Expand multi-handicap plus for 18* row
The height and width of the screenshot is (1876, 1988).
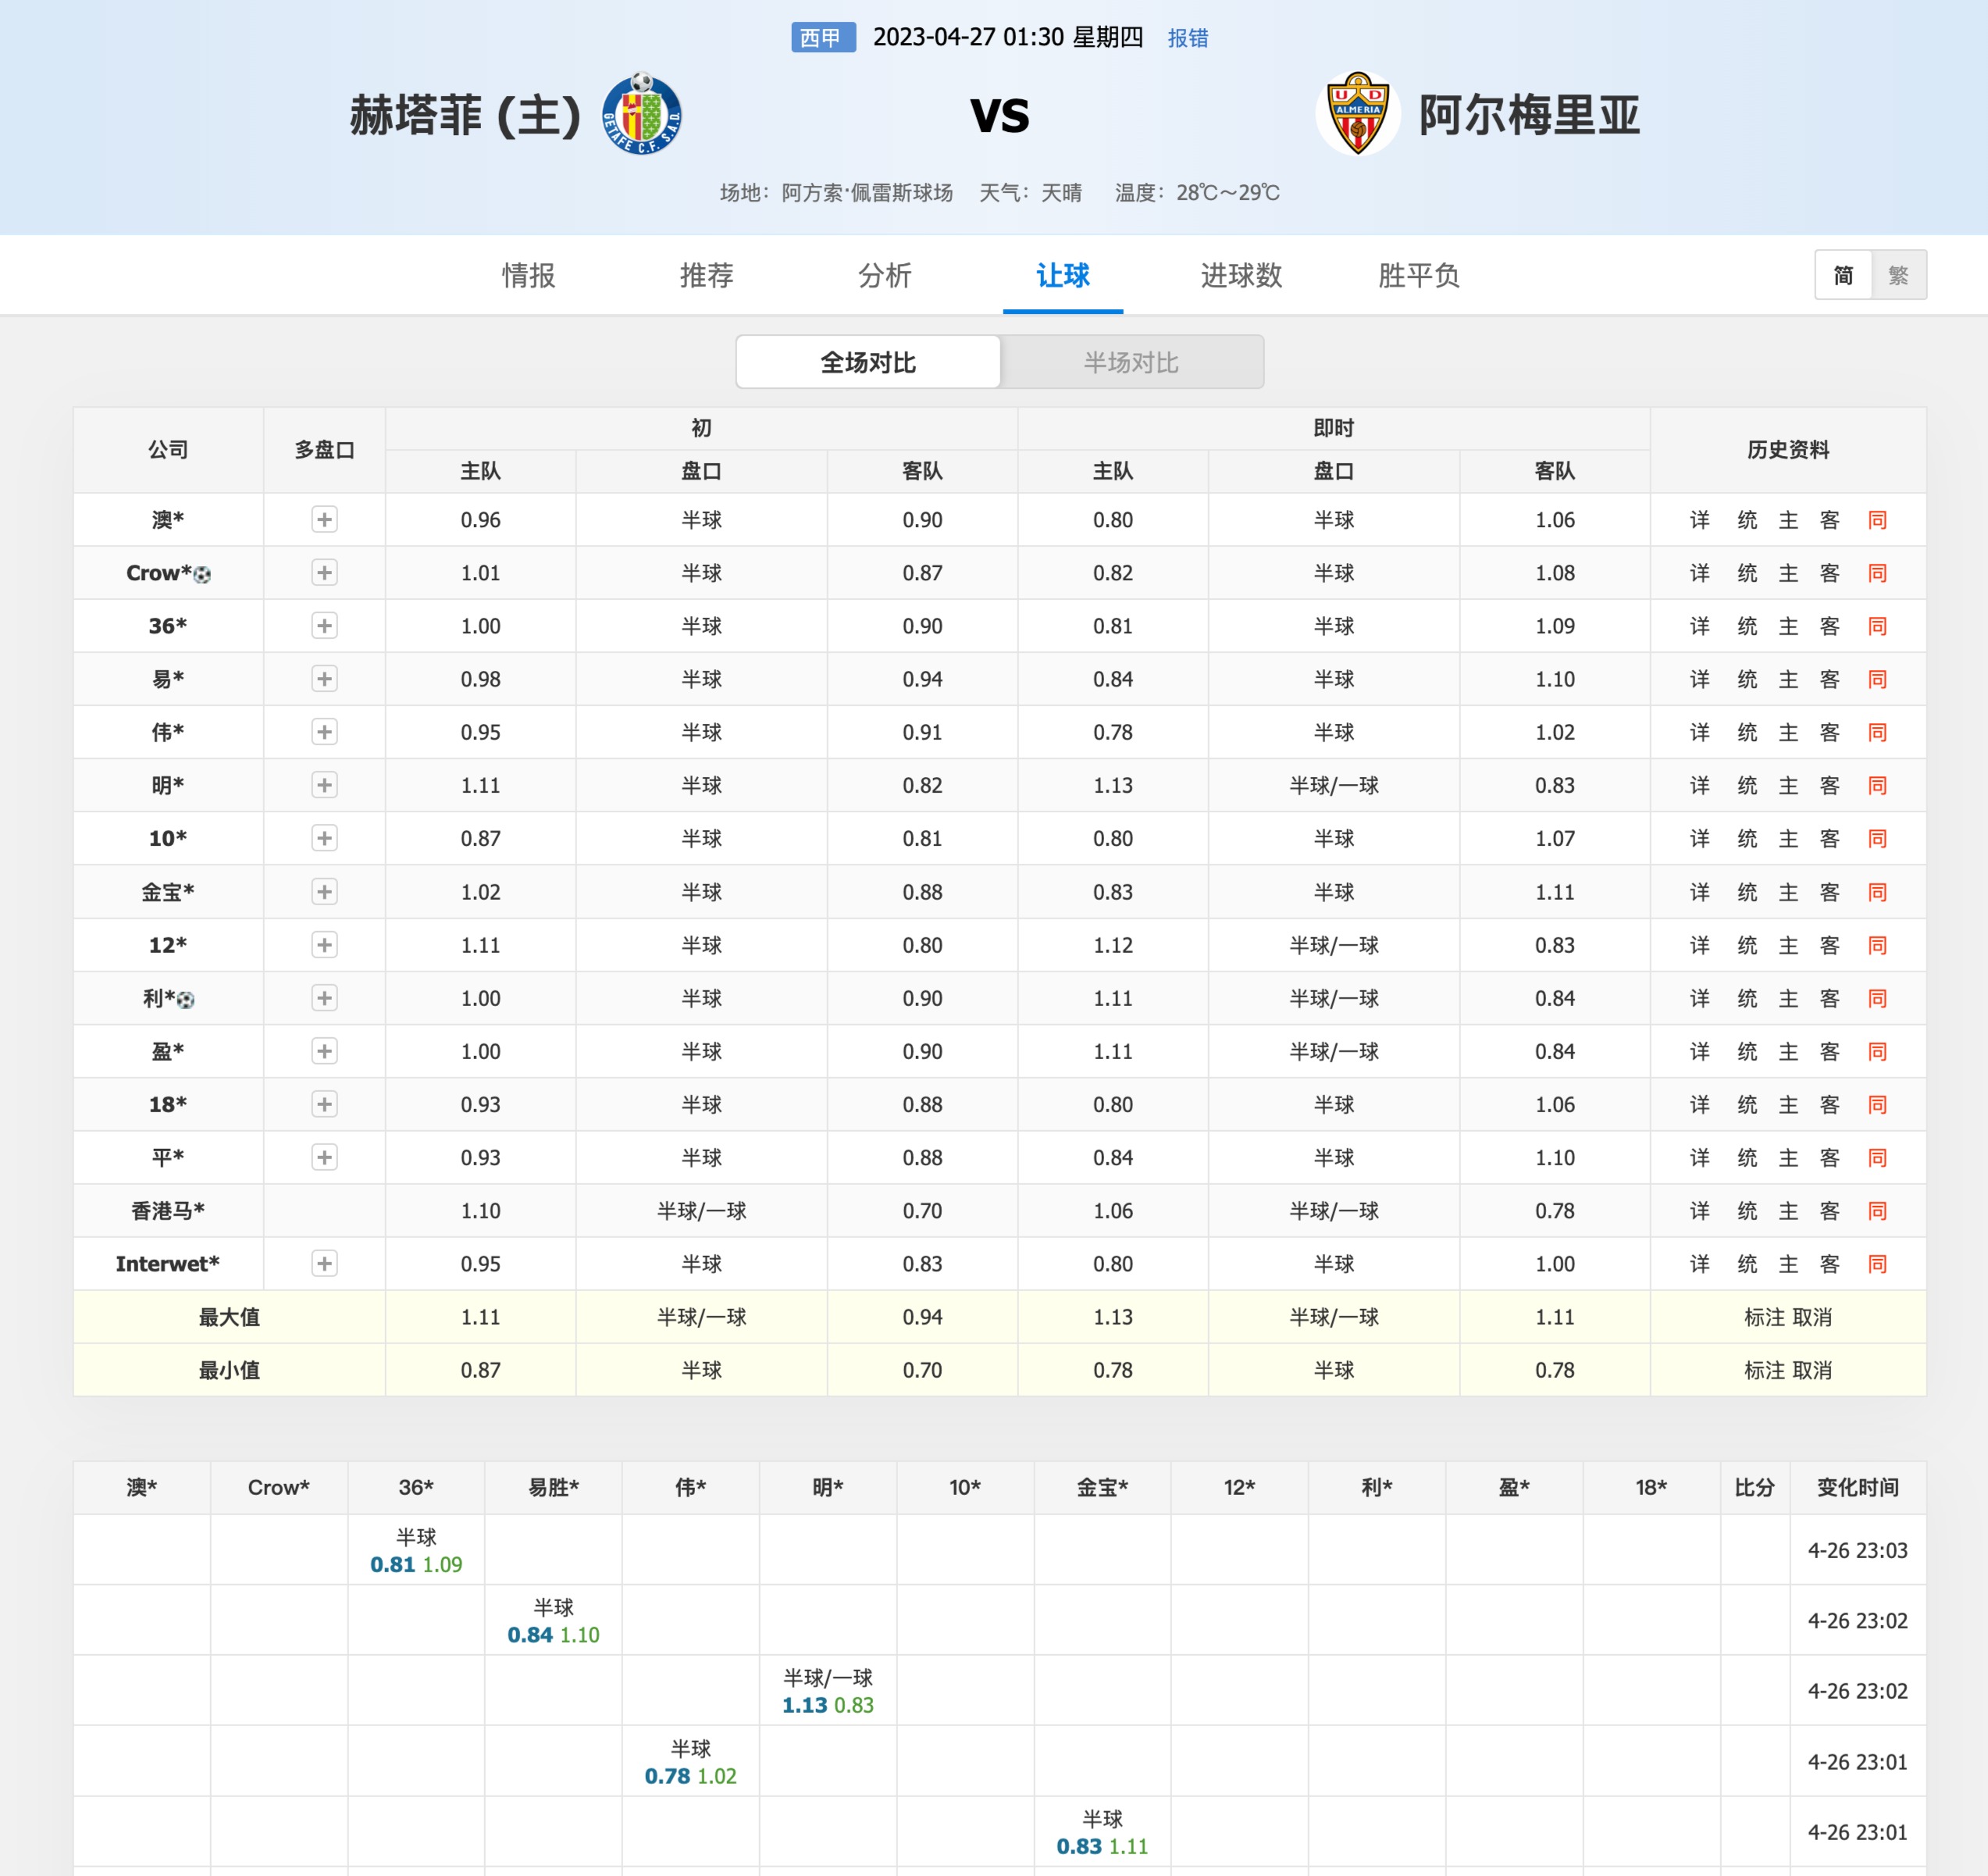click(x=324, y=1104)
